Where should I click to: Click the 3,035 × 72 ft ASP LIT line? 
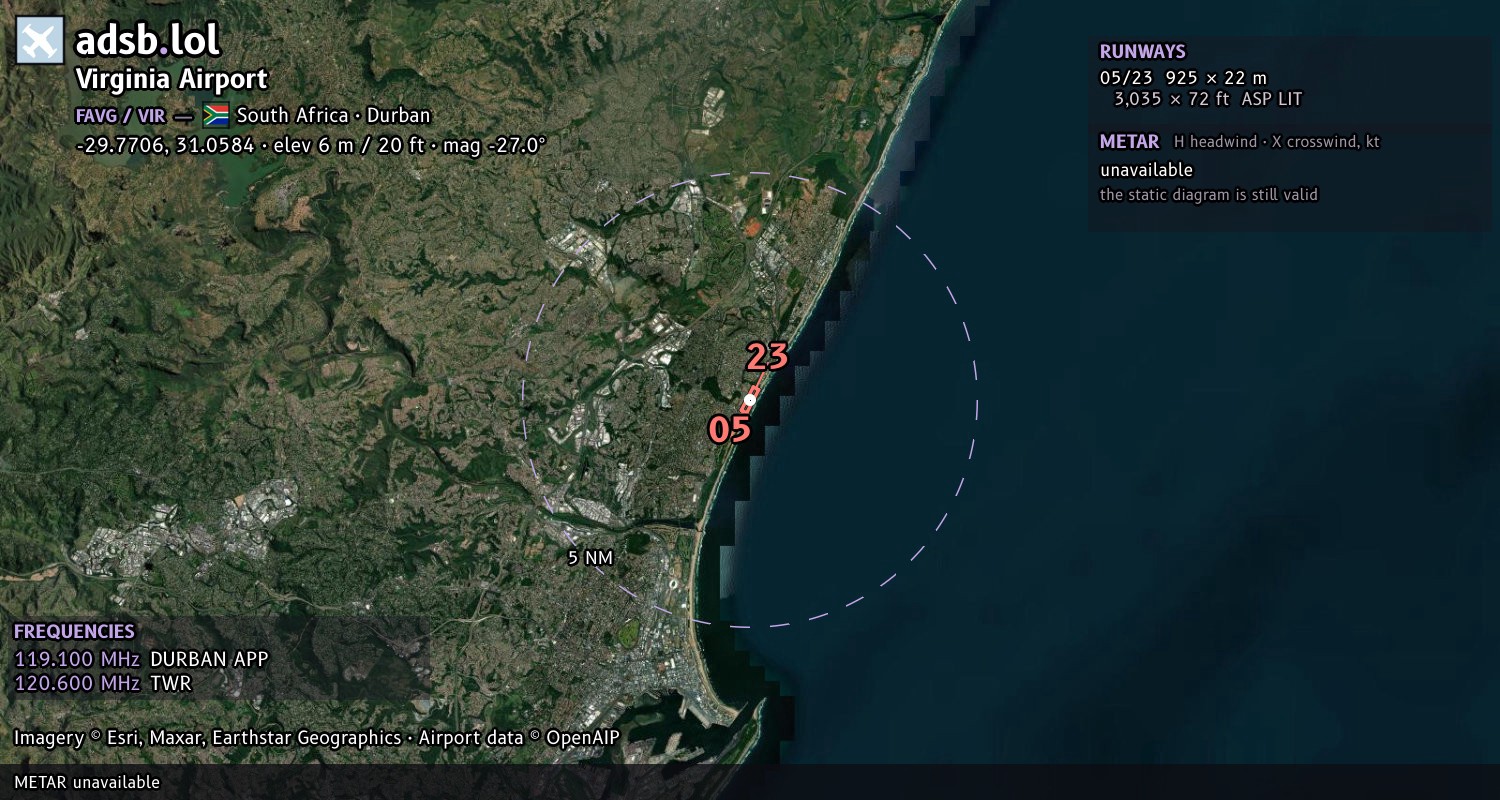[x=1208, y=99]
